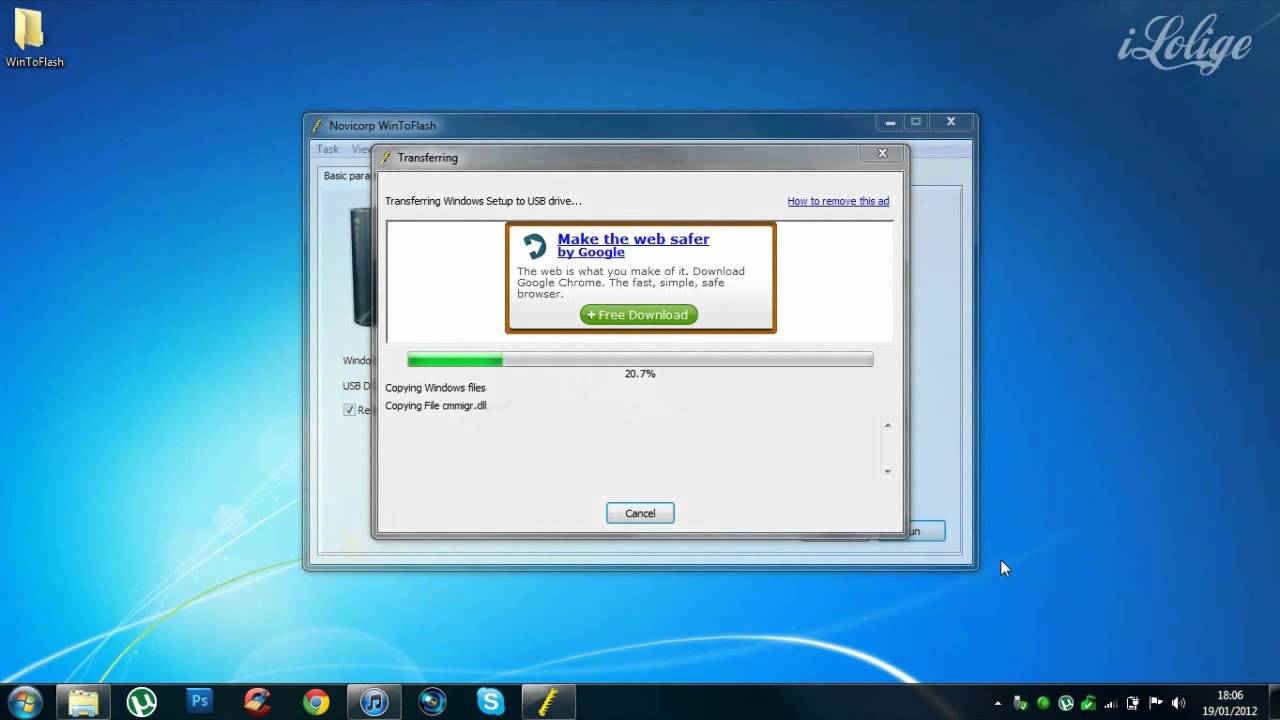The width and height of the screenshot is (1280, 720).
Task: Open the network signal tray icon
Action: (x=1111, y=703)
